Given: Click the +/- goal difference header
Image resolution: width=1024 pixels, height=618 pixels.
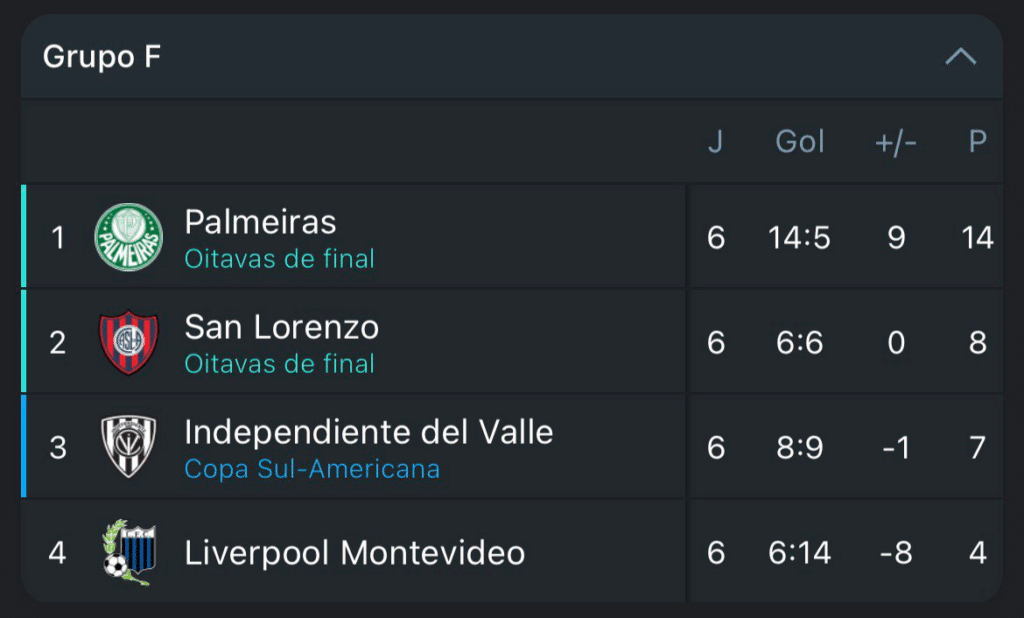Looking at the screenshot, I should 895,142.
